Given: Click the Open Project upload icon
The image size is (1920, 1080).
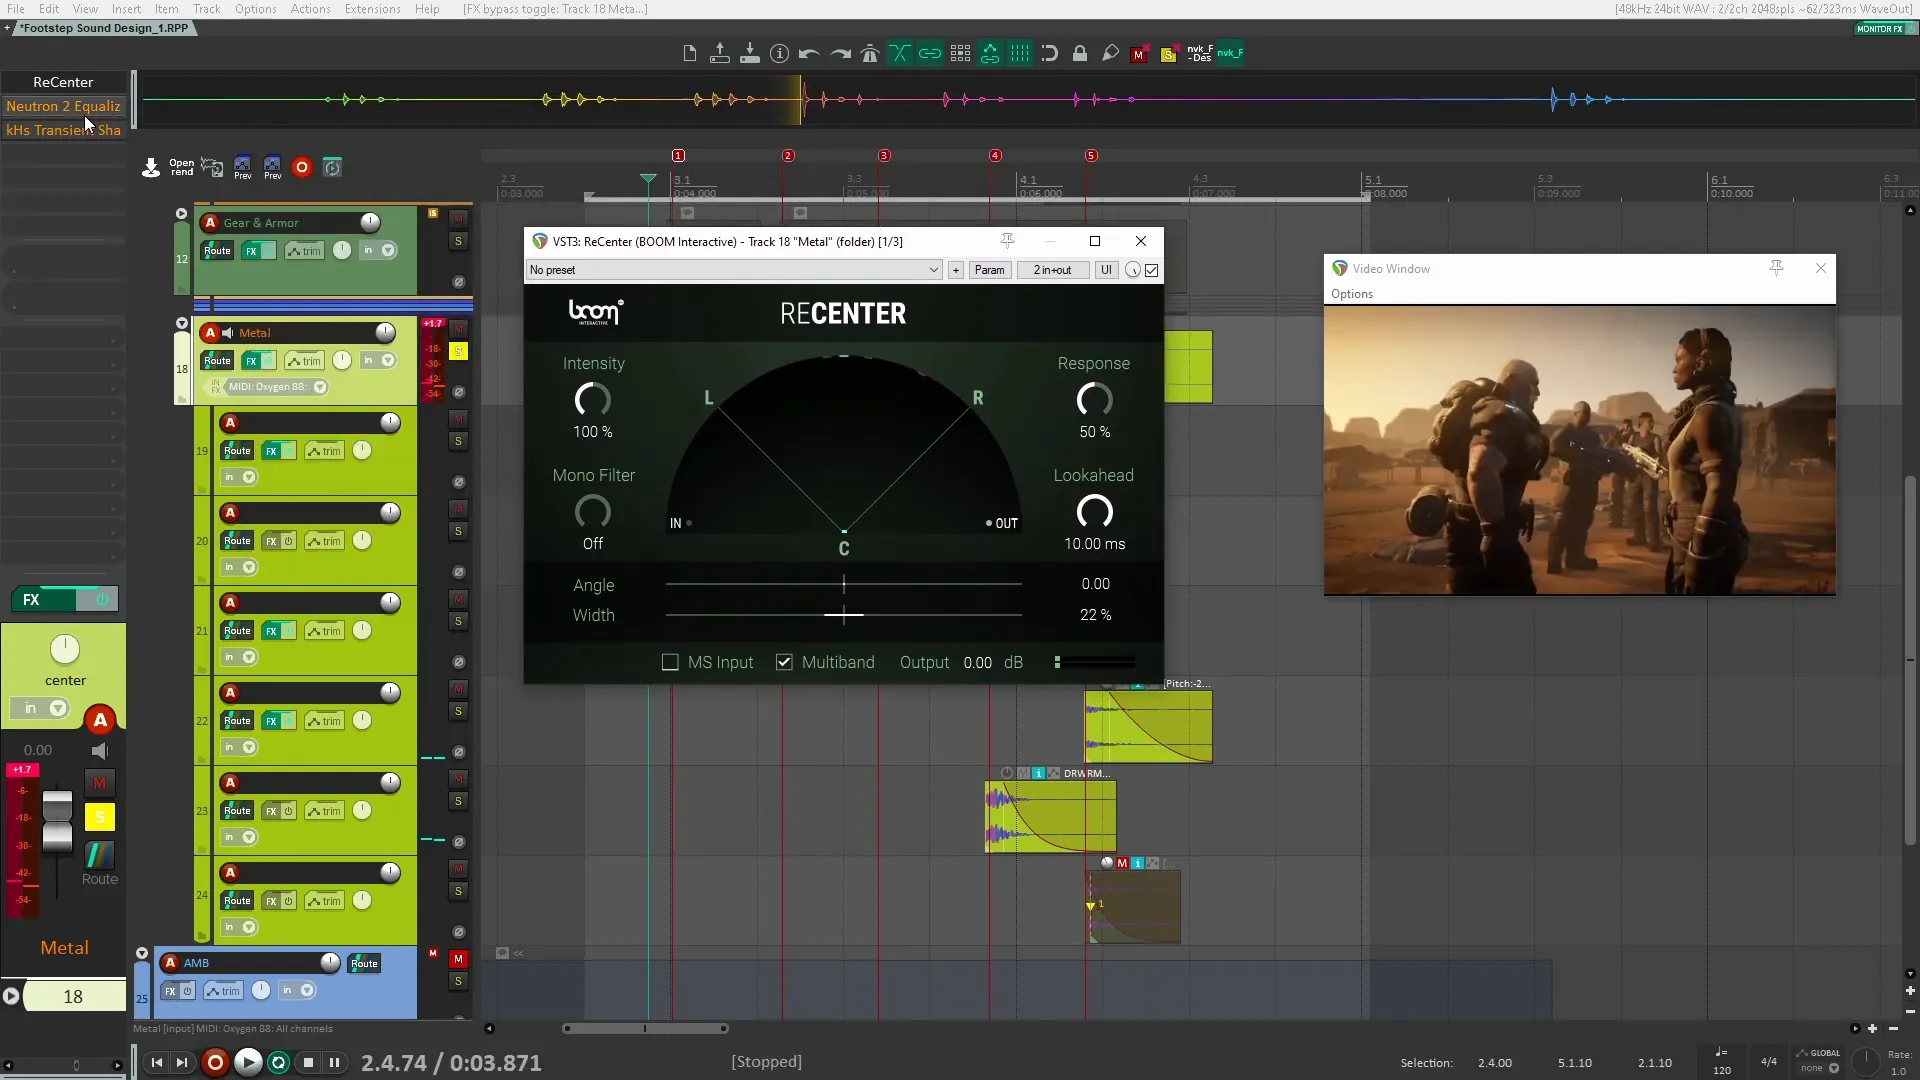Looking at the screenshot, I should [x=720, y=54].
